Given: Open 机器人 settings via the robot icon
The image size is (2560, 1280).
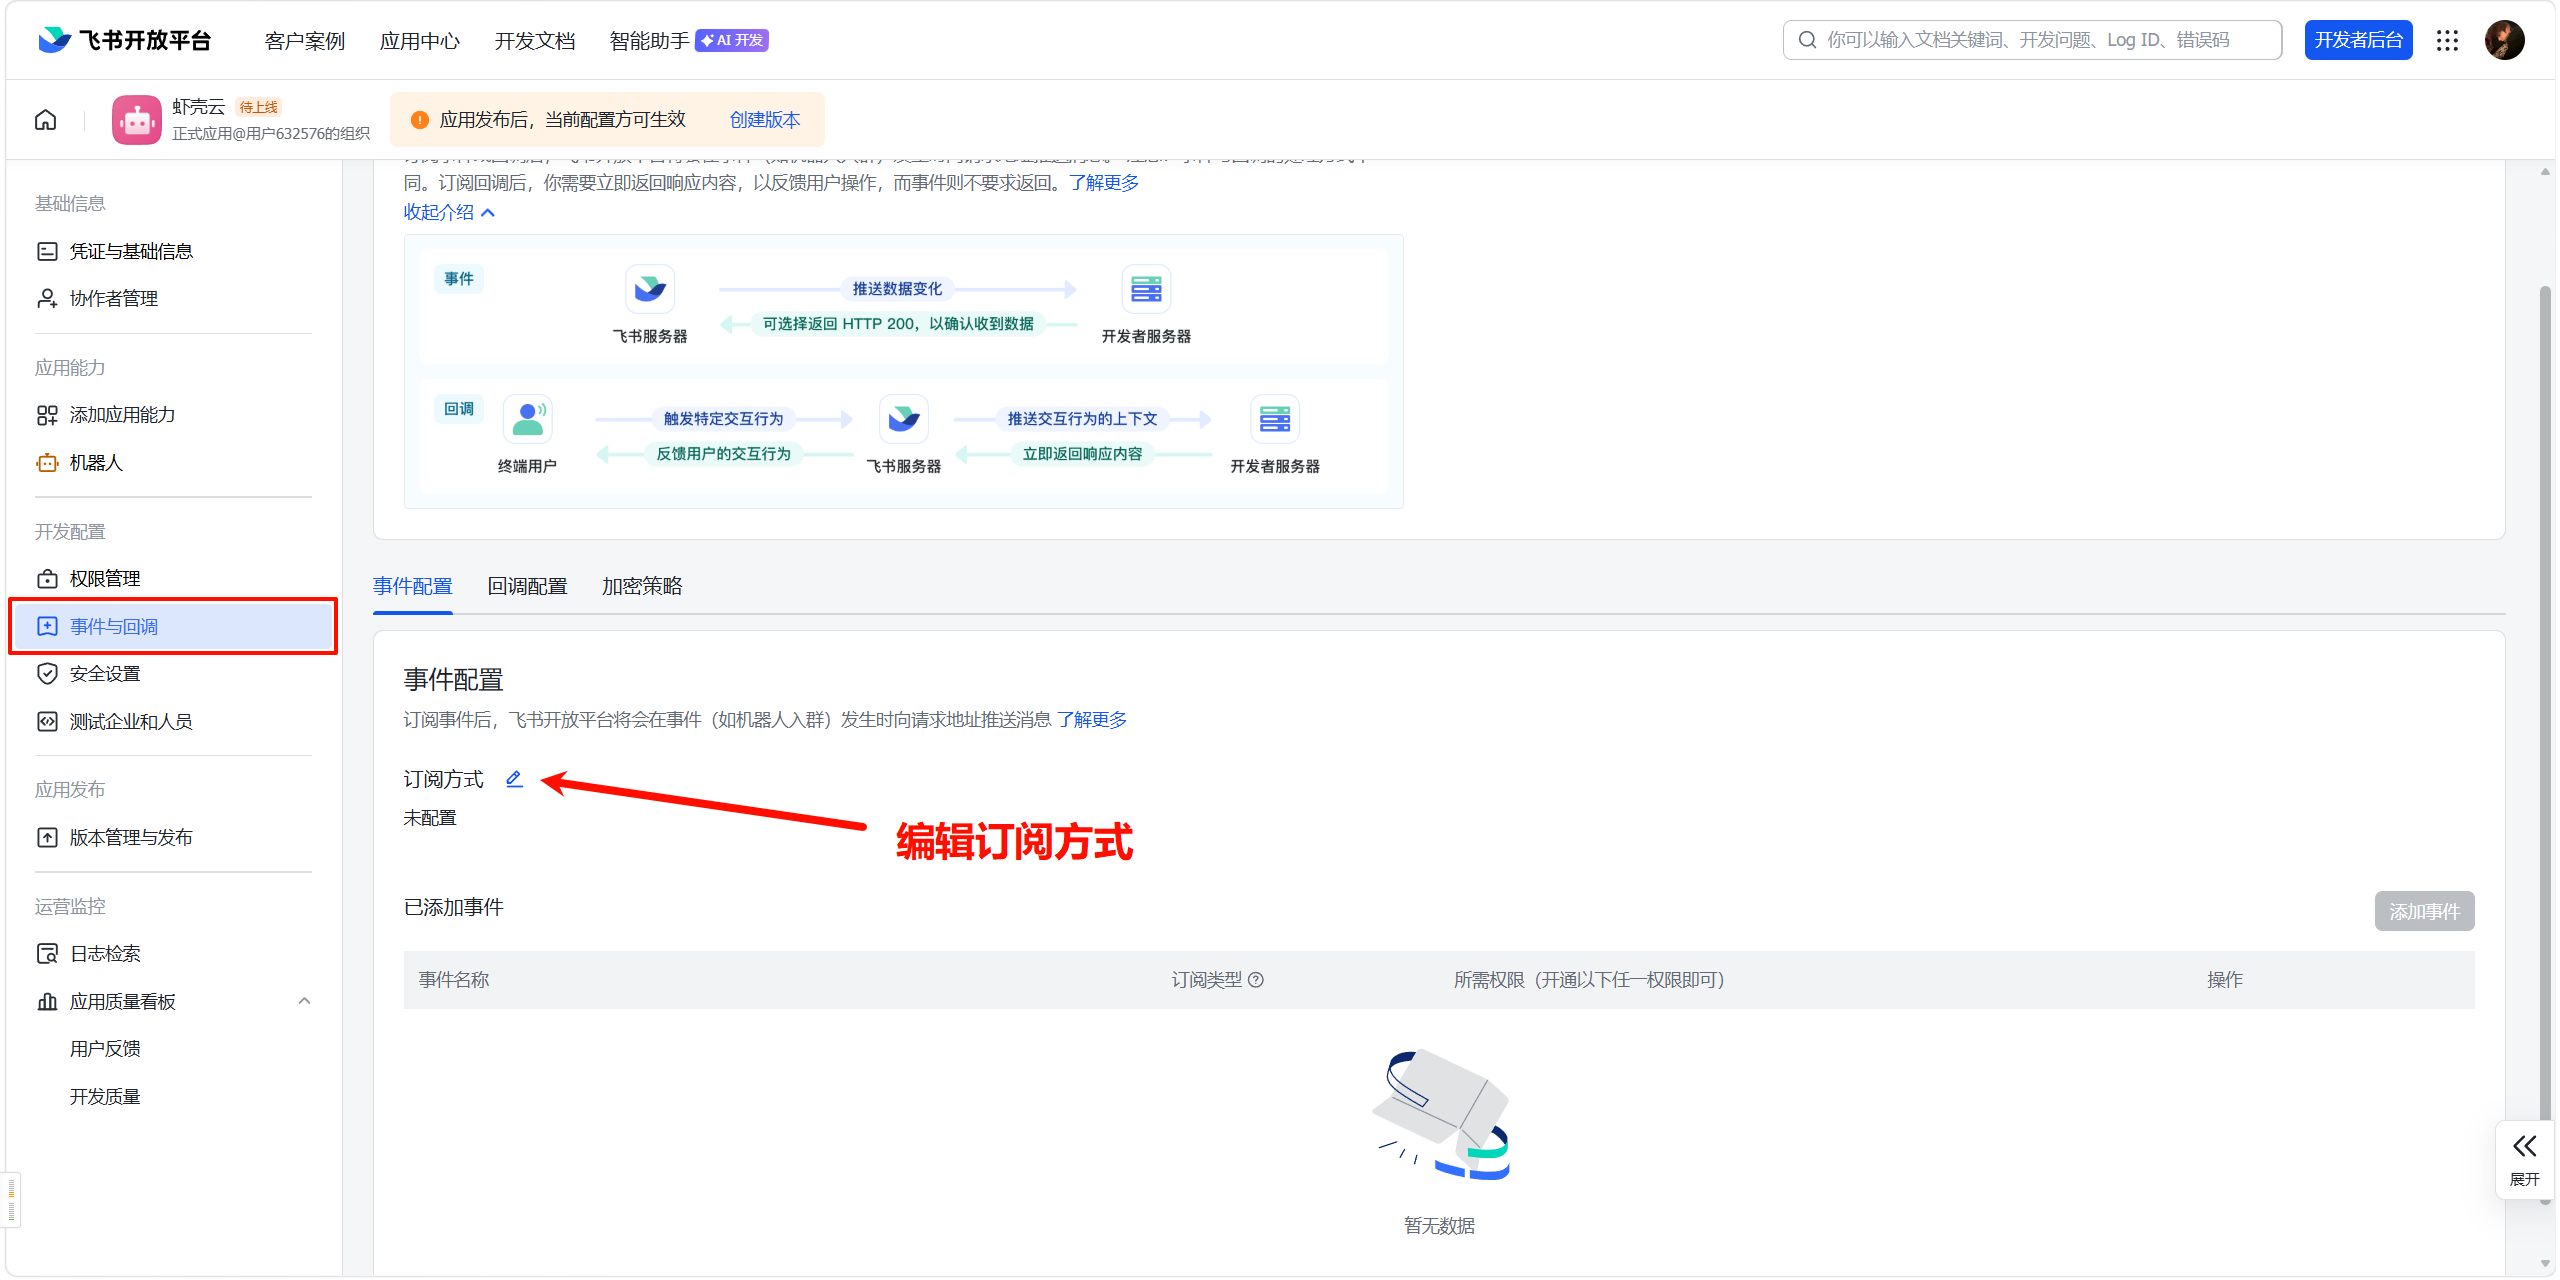Looking at the screenshot, I should pyautogui.click(x=47, y=462).
